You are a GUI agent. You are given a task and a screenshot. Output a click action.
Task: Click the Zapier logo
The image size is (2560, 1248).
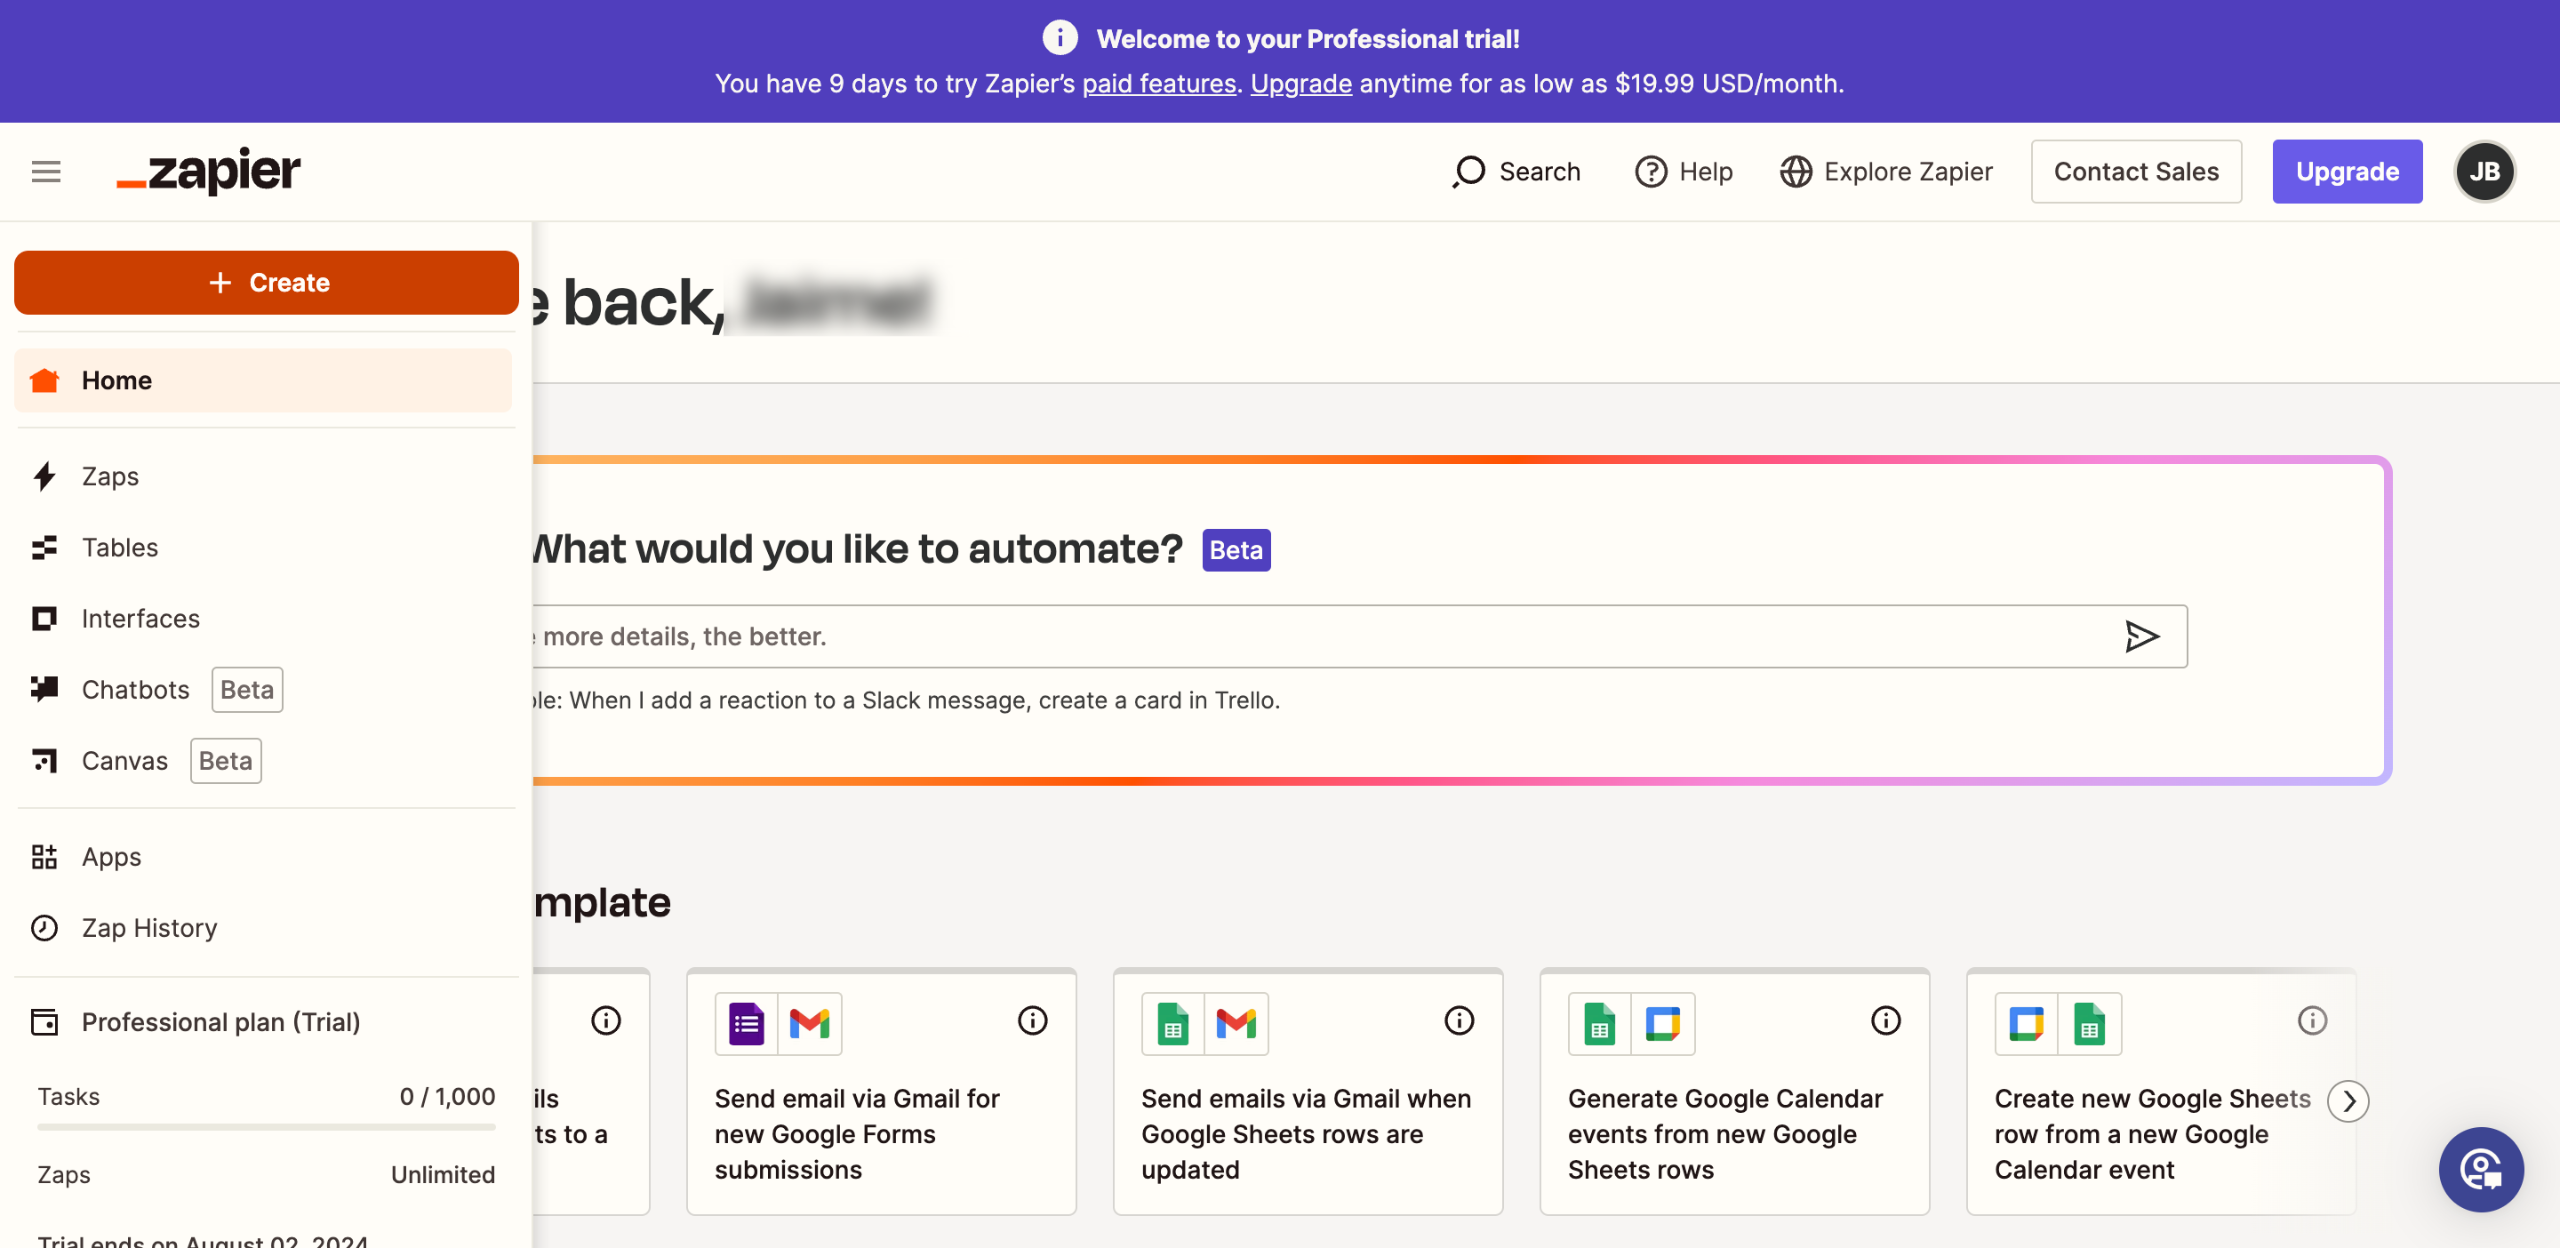pyautogui.click(x=209, y=172)
